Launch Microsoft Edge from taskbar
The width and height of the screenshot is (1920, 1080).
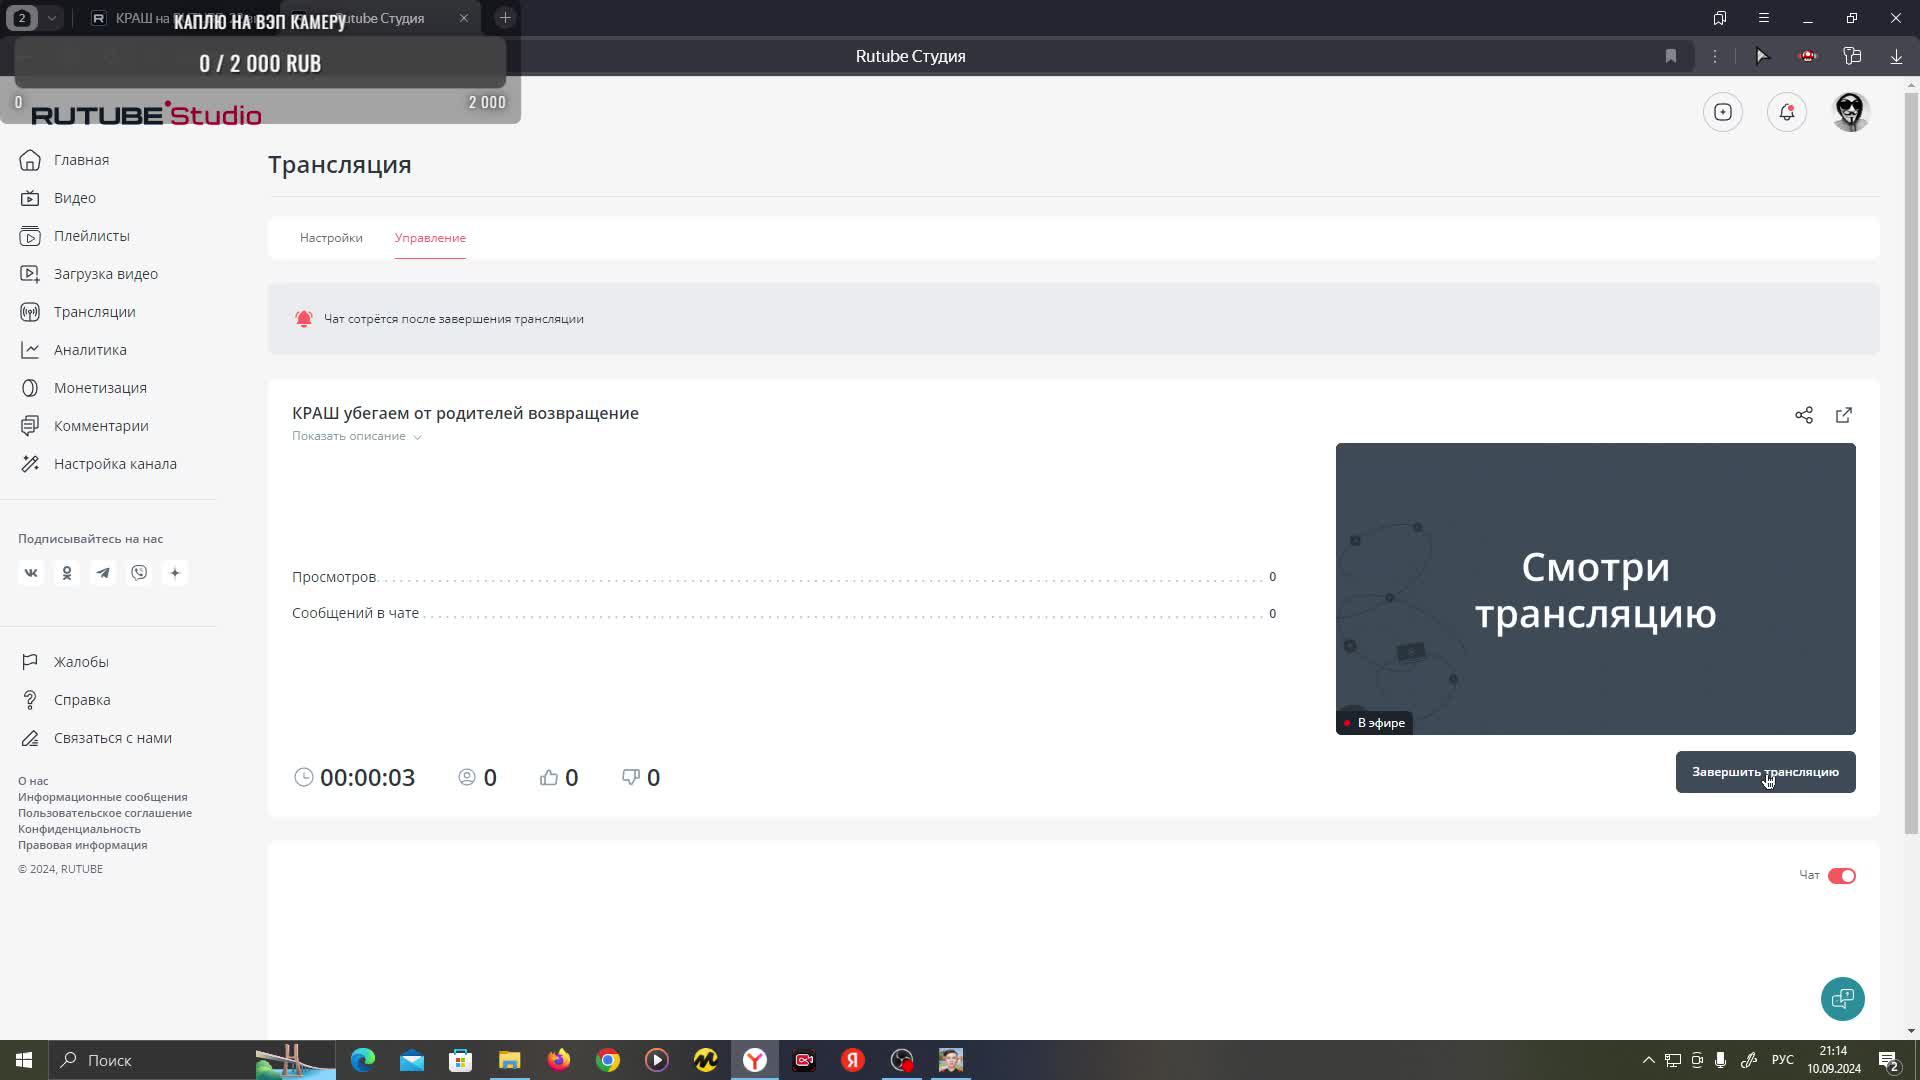coord(362,1060)
